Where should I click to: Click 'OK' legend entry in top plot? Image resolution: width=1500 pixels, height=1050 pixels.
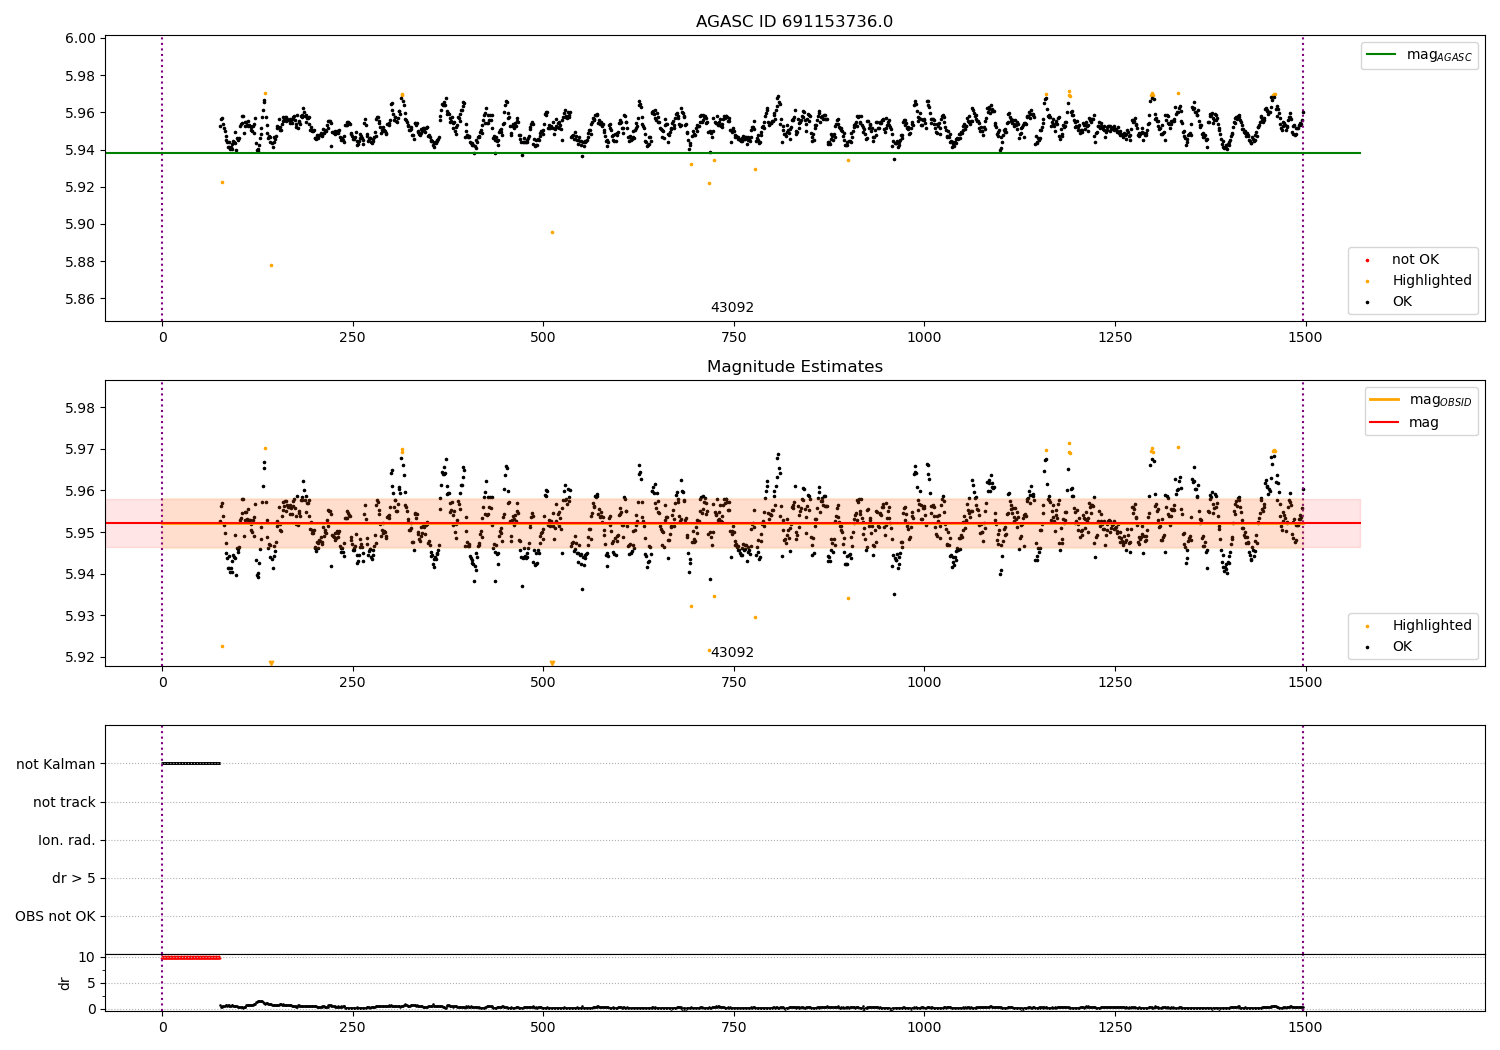[1402, 302]
